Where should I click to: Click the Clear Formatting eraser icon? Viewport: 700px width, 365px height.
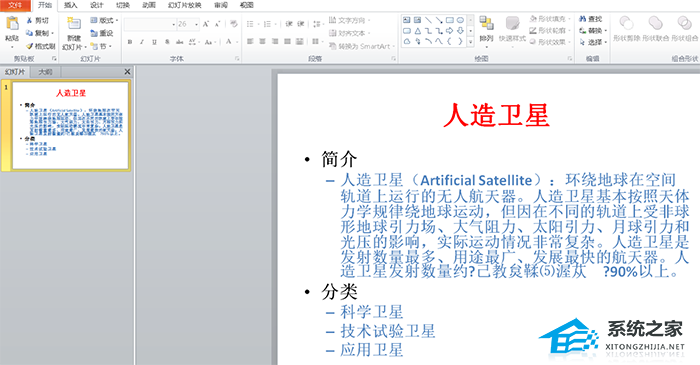pyautogui.click(x=233, y=24)
